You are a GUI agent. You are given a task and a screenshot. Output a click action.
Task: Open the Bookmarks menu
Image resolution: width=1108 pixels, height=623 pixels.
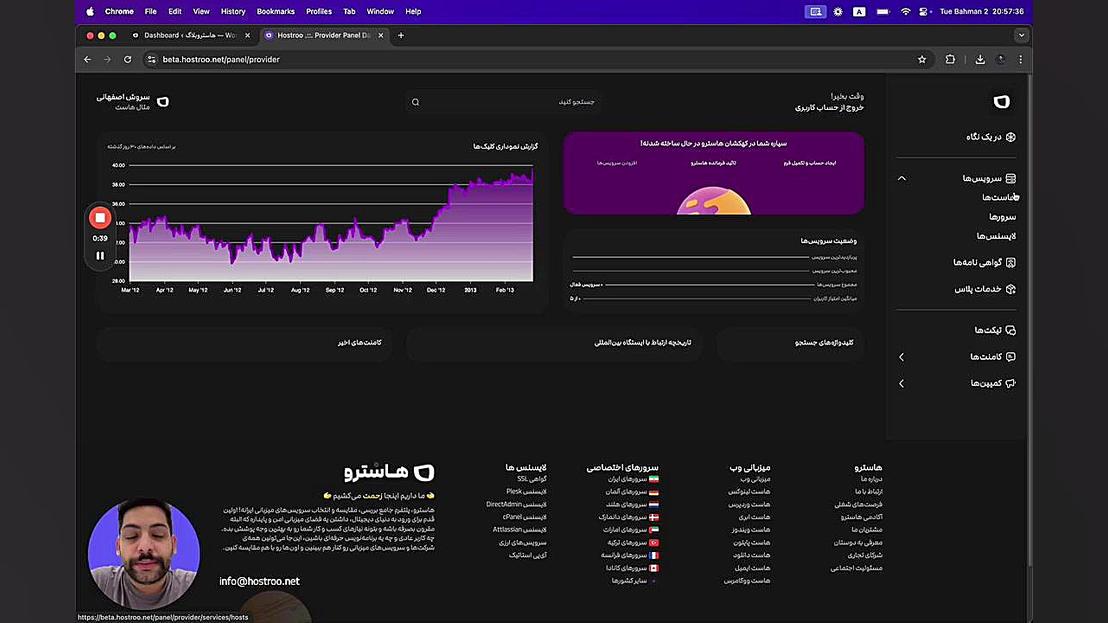276,11
